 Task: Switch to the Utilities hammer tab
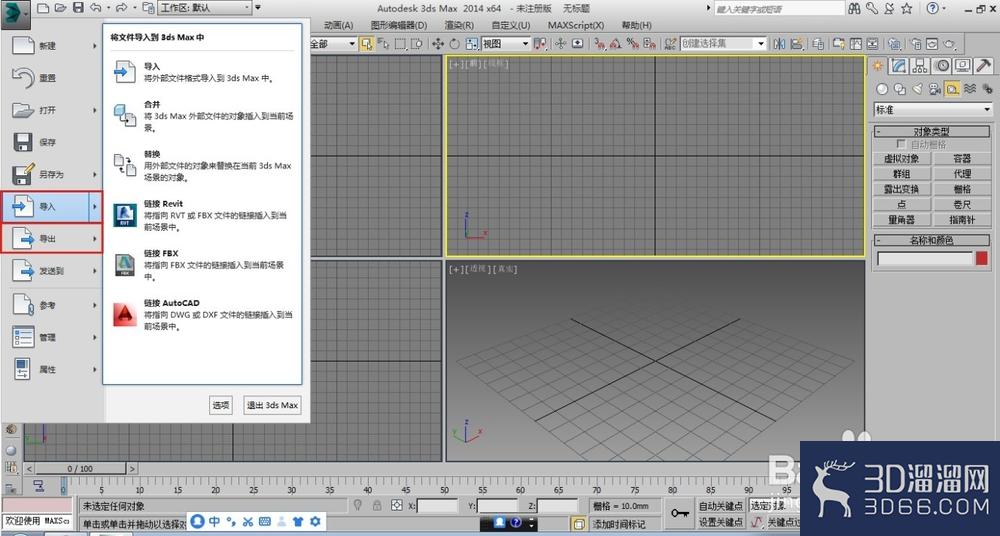click(984, 66)
